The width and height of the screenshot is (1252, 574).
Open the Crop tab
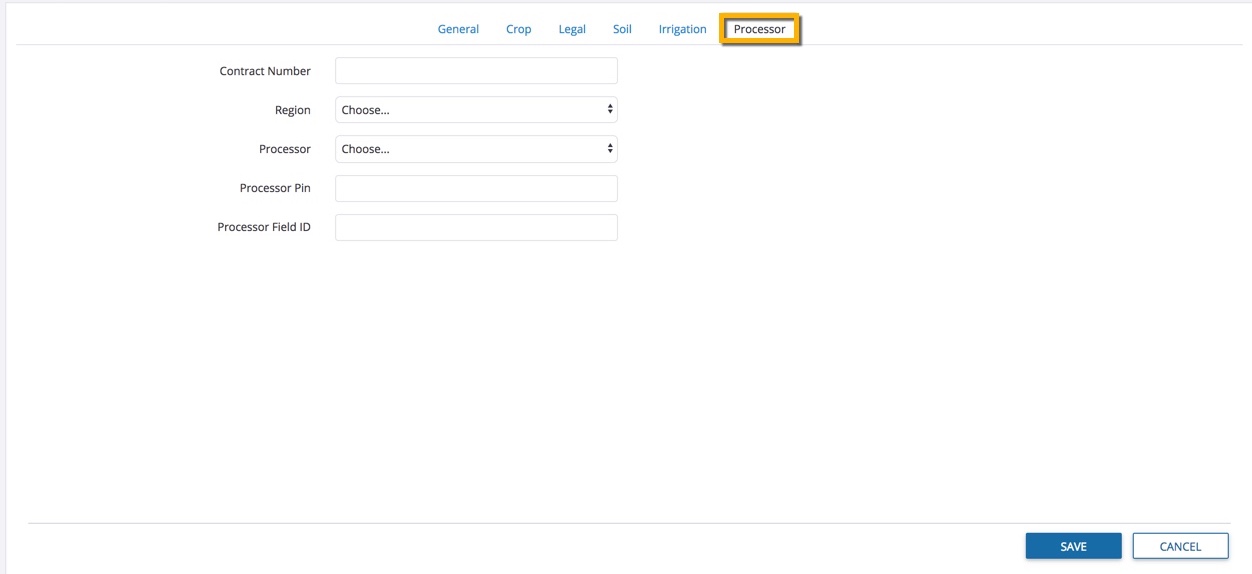(x=518, y=29)
